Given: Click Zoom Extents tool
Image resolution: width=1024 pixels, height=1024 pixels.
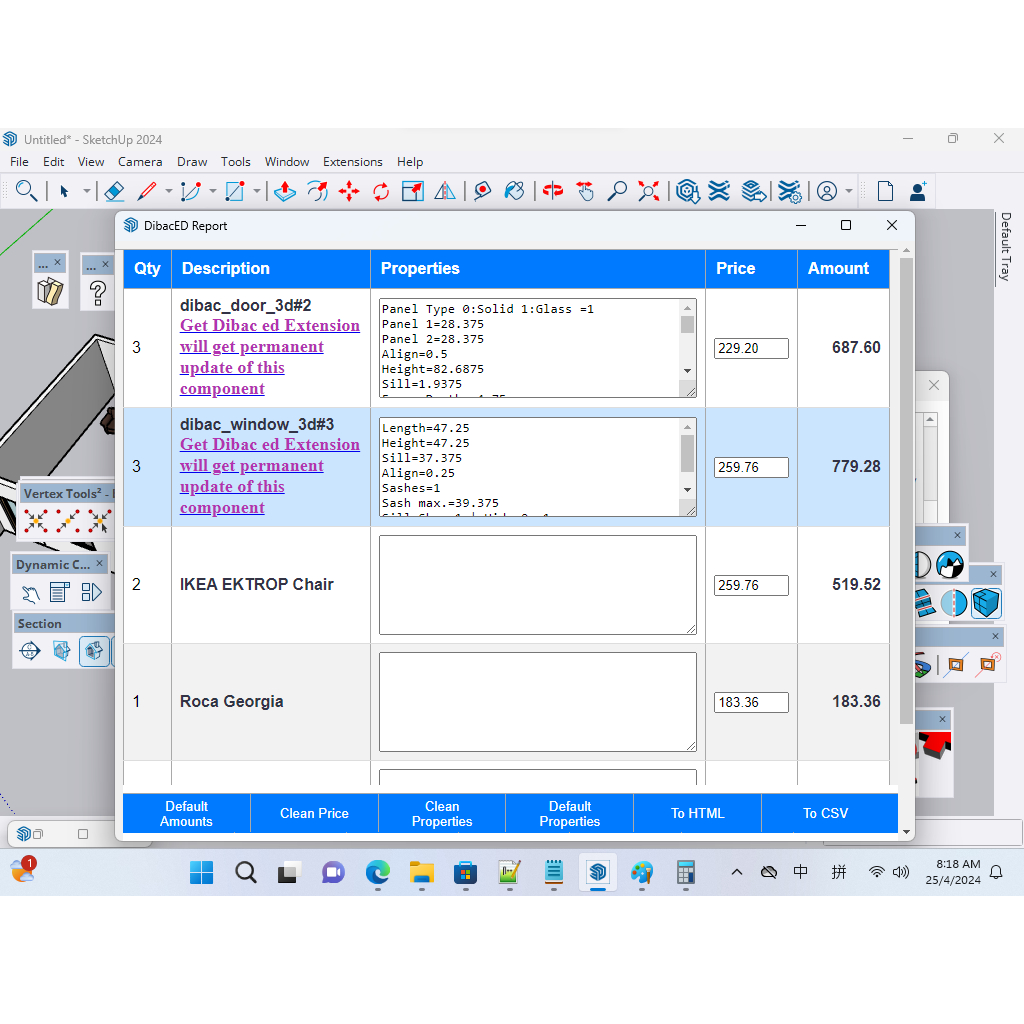Looking at the screenshot, I should click(648, 191).
